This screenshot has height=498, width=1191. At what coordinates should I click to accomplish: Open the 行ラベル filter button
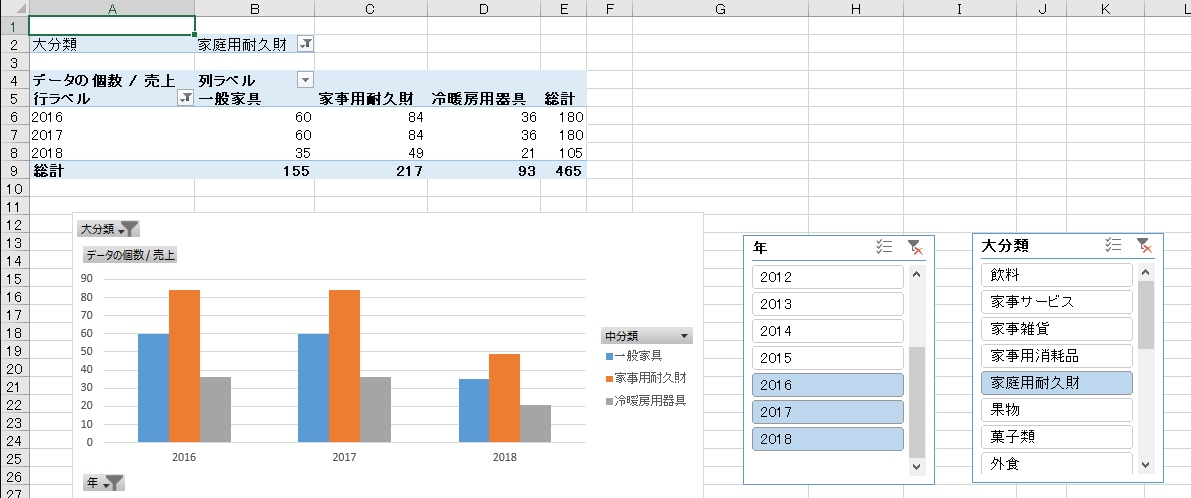coord(185,99)
